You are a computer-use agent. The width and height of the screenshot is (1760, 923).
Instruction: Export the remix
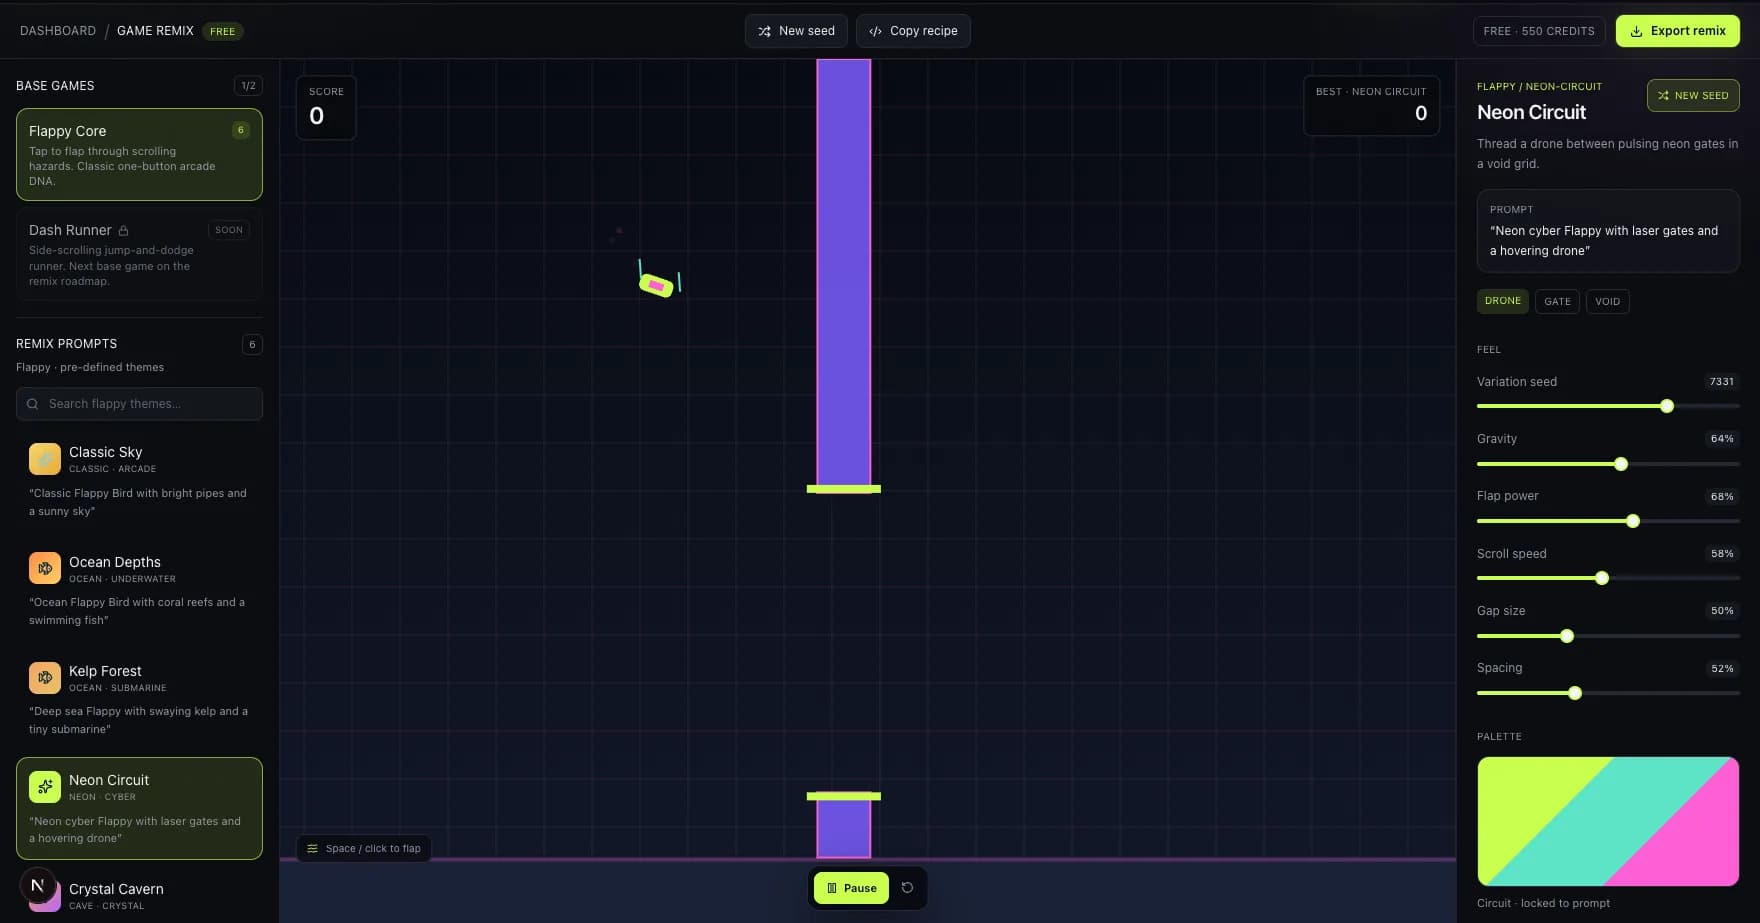pos(1677,31)
